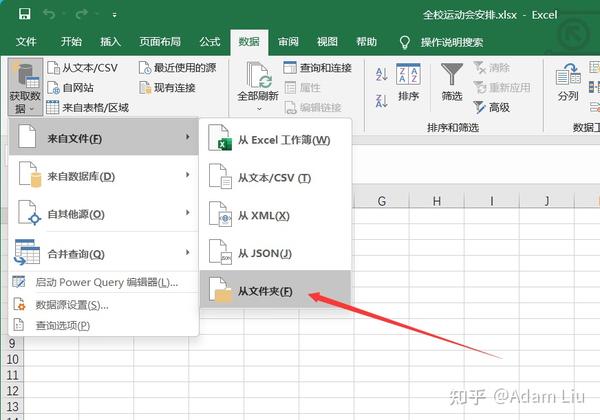Choose 从 Excel 工作簿(W)
The width and height of the screenshot is (600, 420).
[276, 140]
